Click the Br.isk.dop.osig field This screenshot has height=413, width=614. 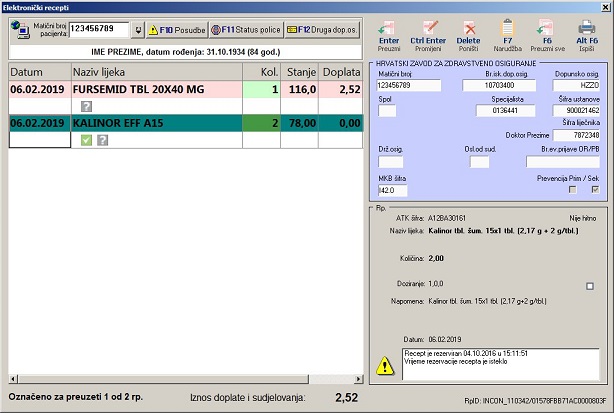point(499,85)
